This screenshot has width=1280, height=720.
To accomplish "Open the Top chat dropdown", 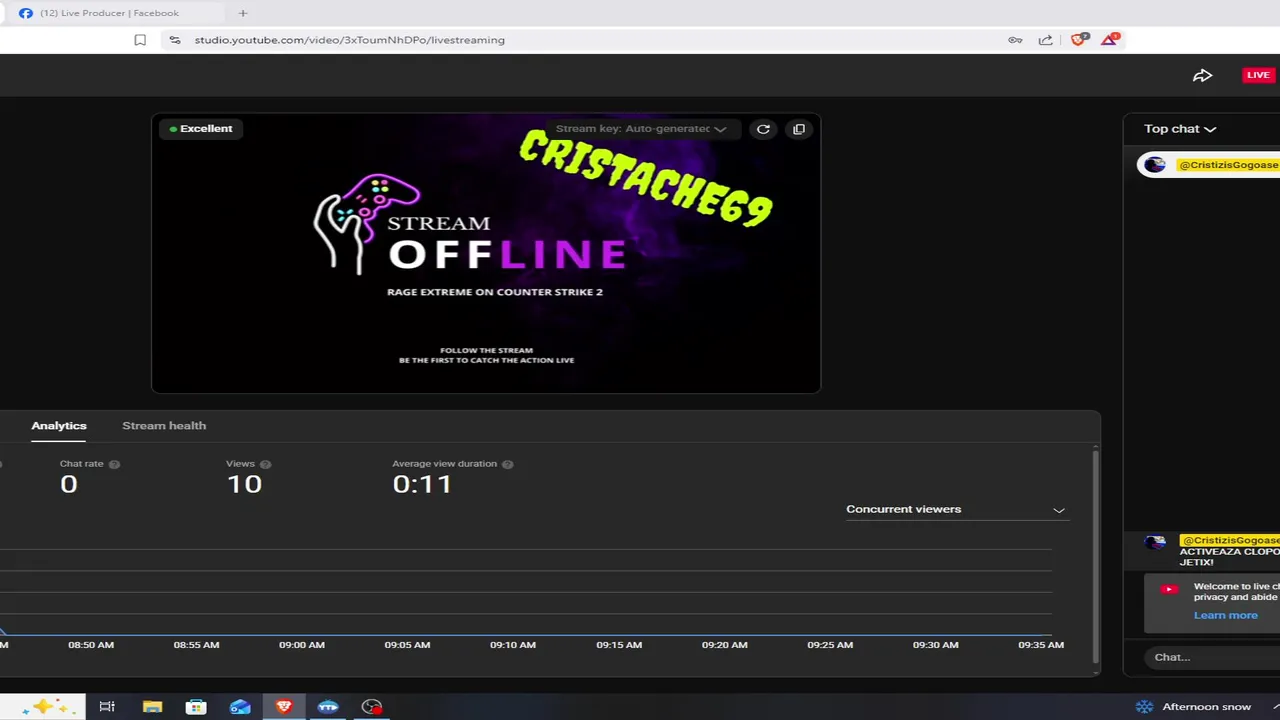I will (x=1180, y=129).
